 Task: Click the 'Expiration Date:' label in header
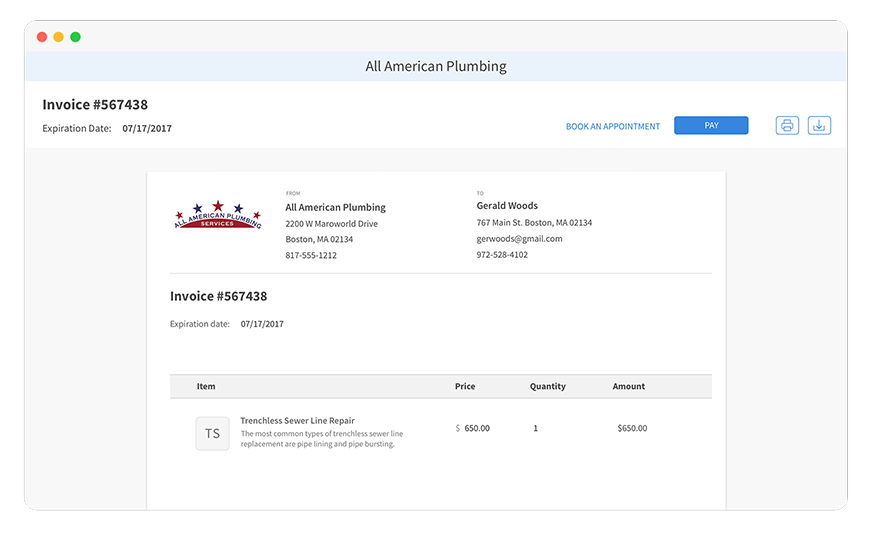pyautogui.click(x=77, y=129)
